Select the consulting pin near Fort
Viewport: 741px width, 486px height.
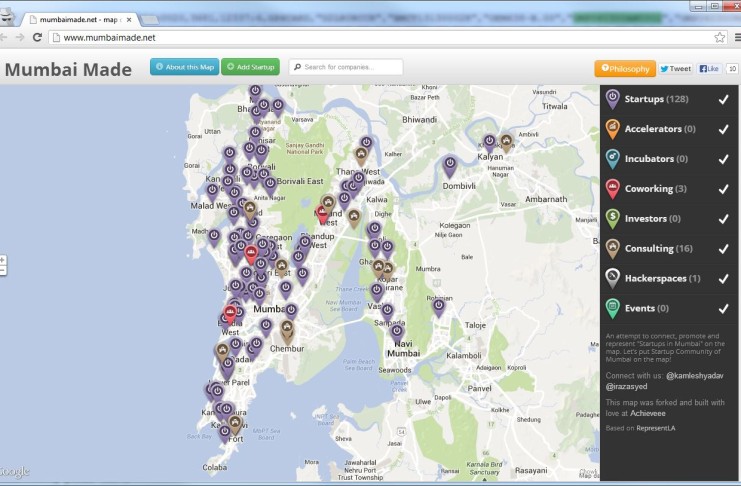pyautogui.click(x=235, y=424)
